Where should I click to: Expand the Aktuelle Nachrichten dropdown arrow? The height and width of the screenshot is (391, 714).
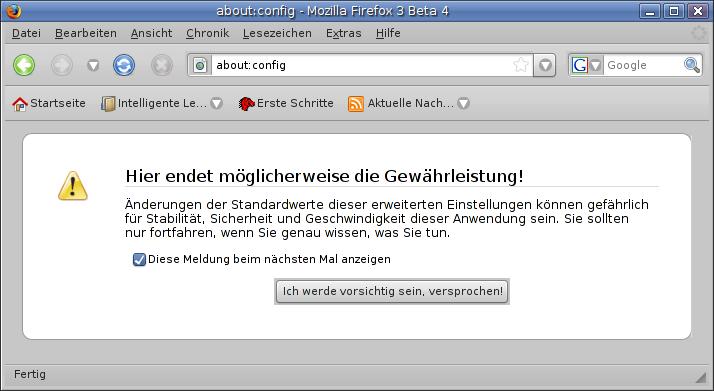(x=463, y=104)
